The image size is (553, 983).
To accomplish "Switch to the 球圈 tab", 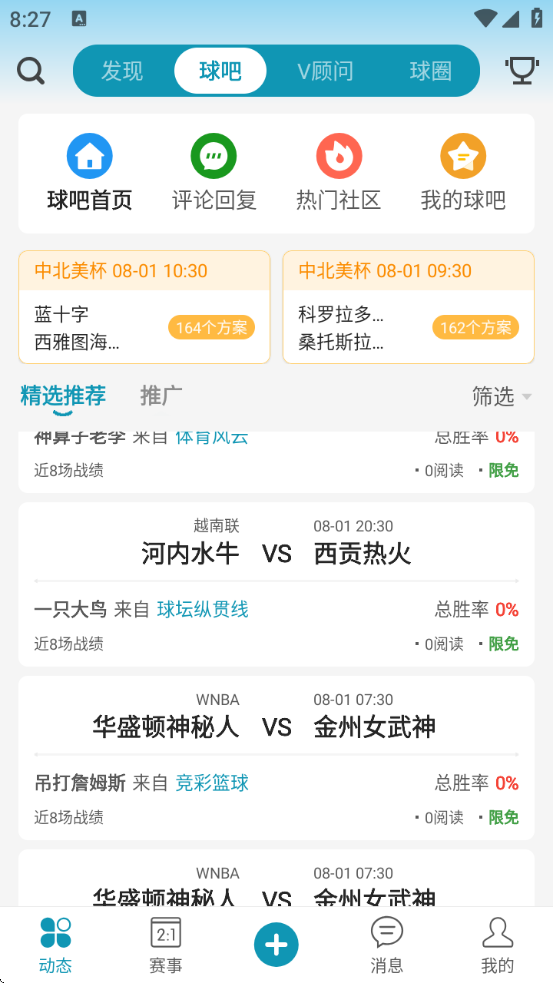I will click(431, 71).
